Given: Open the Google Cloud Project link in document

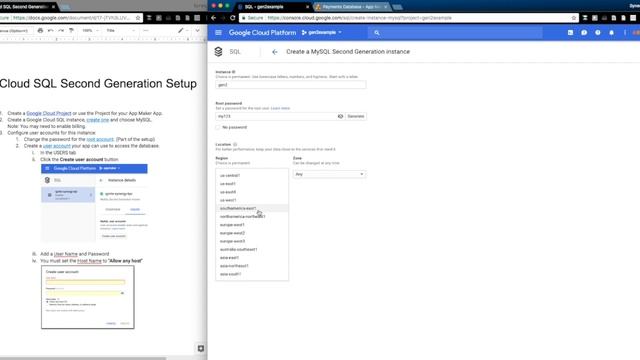Looking at the screenshot, I should click(x=49, y=113).
